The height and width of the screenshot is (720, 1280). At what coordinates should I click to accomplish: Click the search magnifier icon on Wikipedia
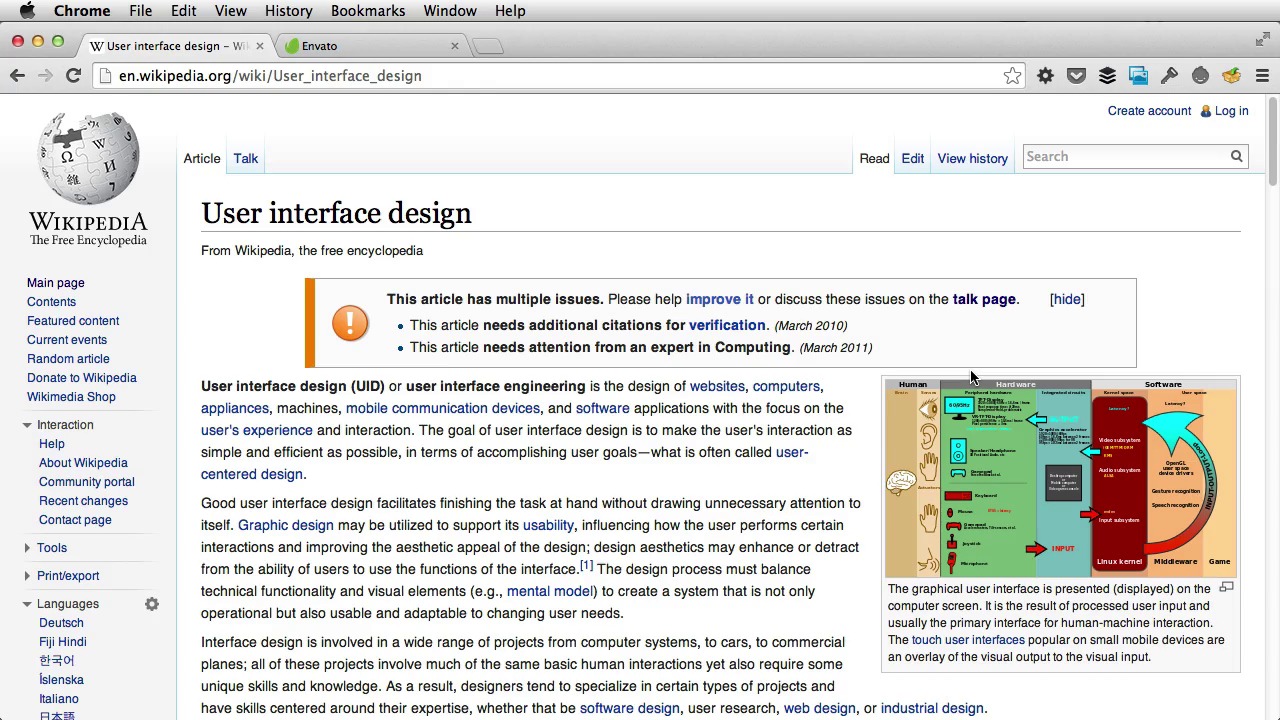point(1236,157)
